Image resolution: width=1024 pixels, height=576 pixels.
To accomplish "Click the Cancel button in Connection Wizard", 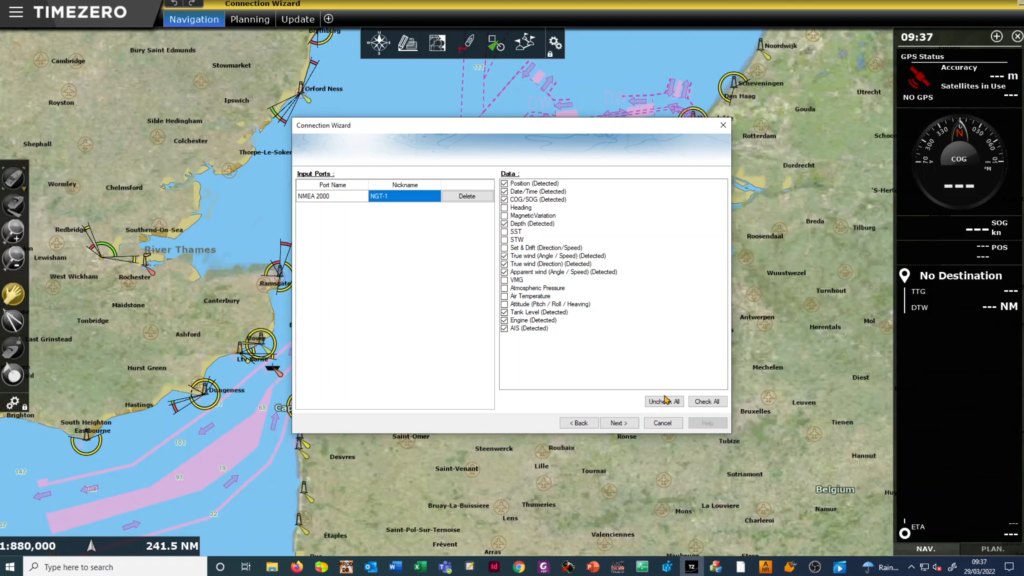I will (x=663, y=422).
